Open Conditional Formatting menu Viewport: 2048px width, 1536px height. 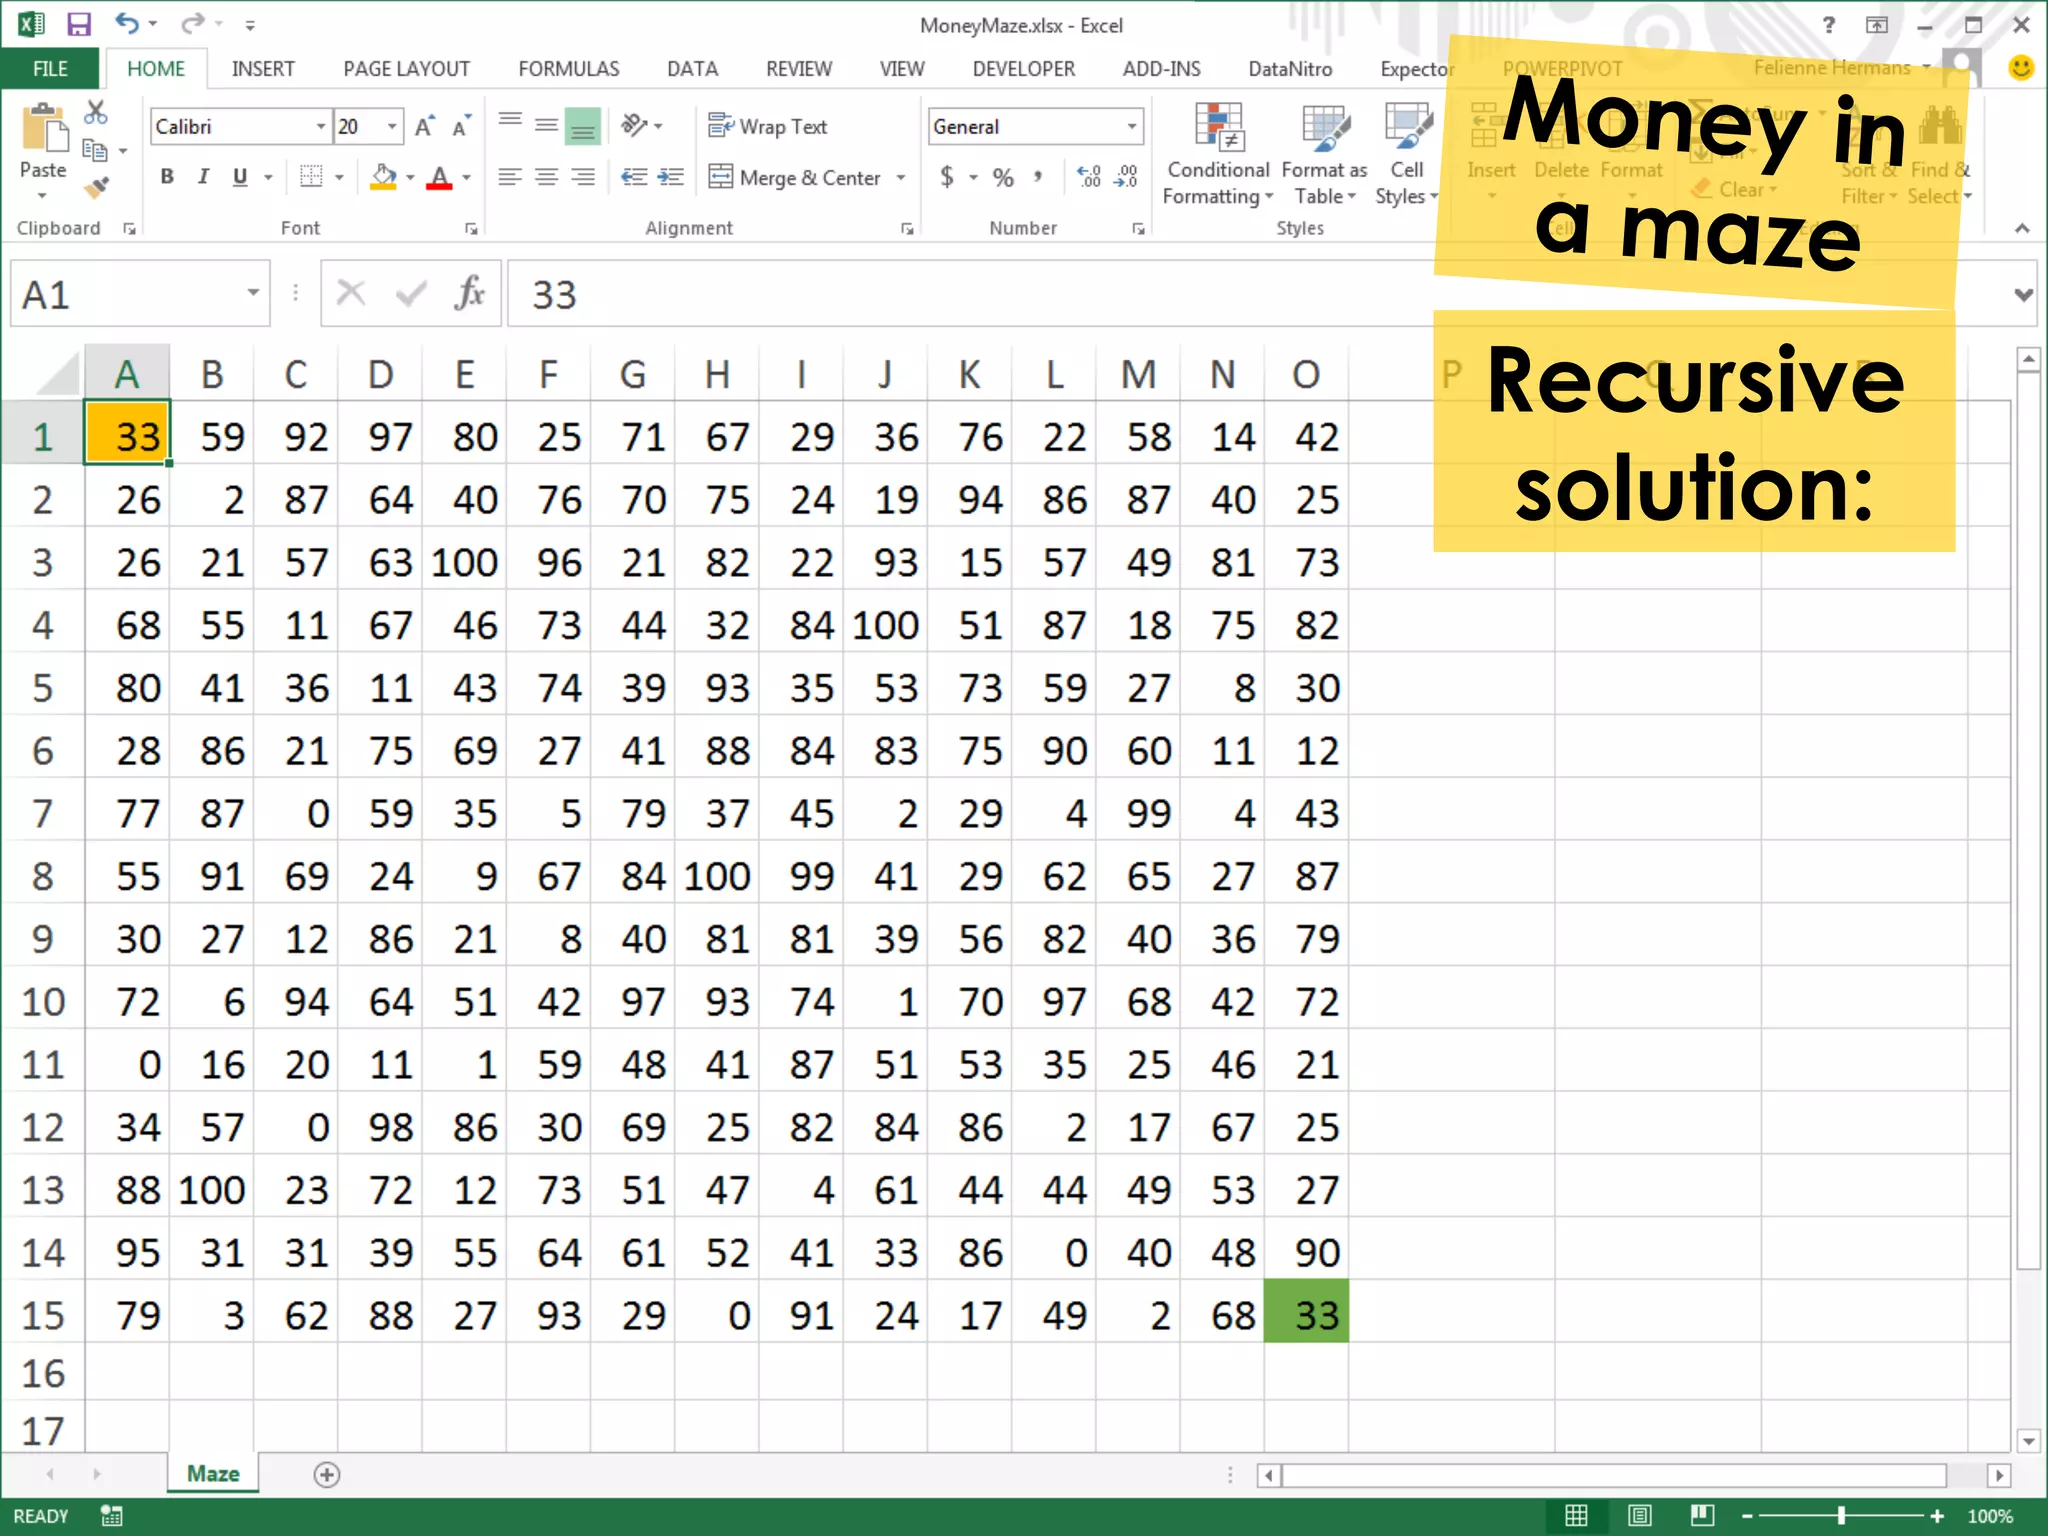coord(1217,154)
